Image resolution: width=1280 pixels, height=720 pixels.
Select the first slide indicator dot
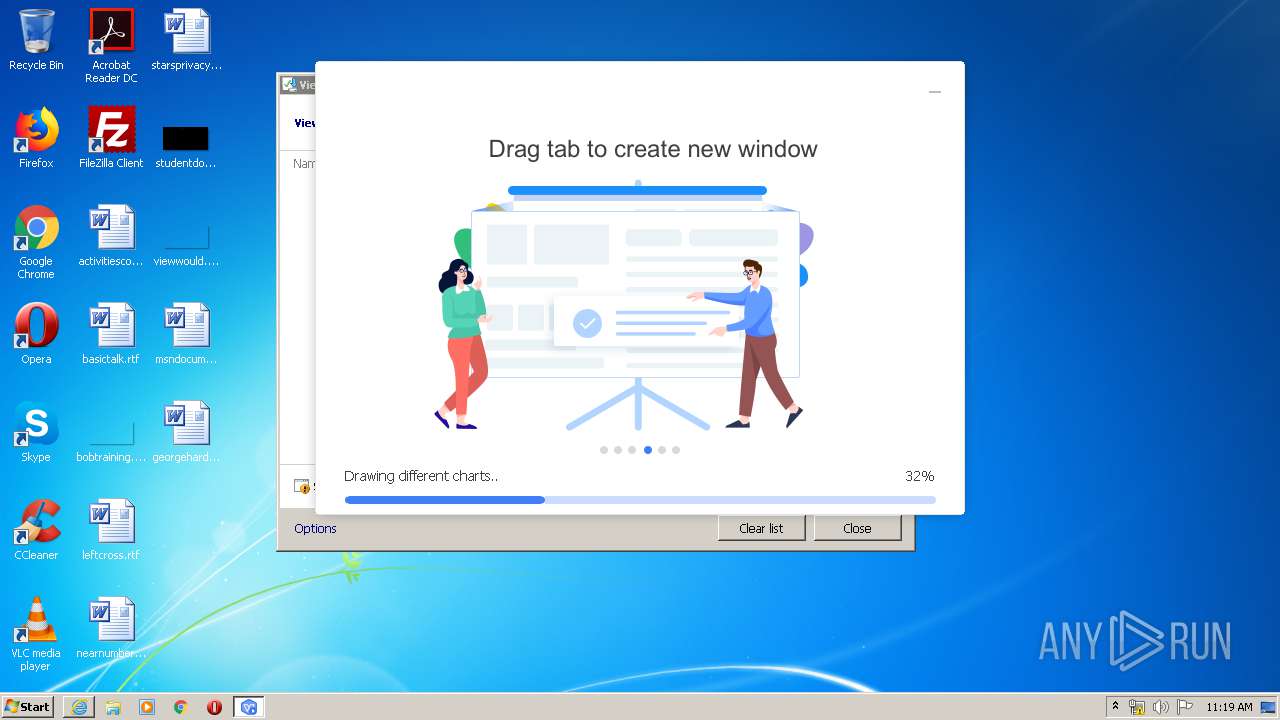click(x=604, y=450)
